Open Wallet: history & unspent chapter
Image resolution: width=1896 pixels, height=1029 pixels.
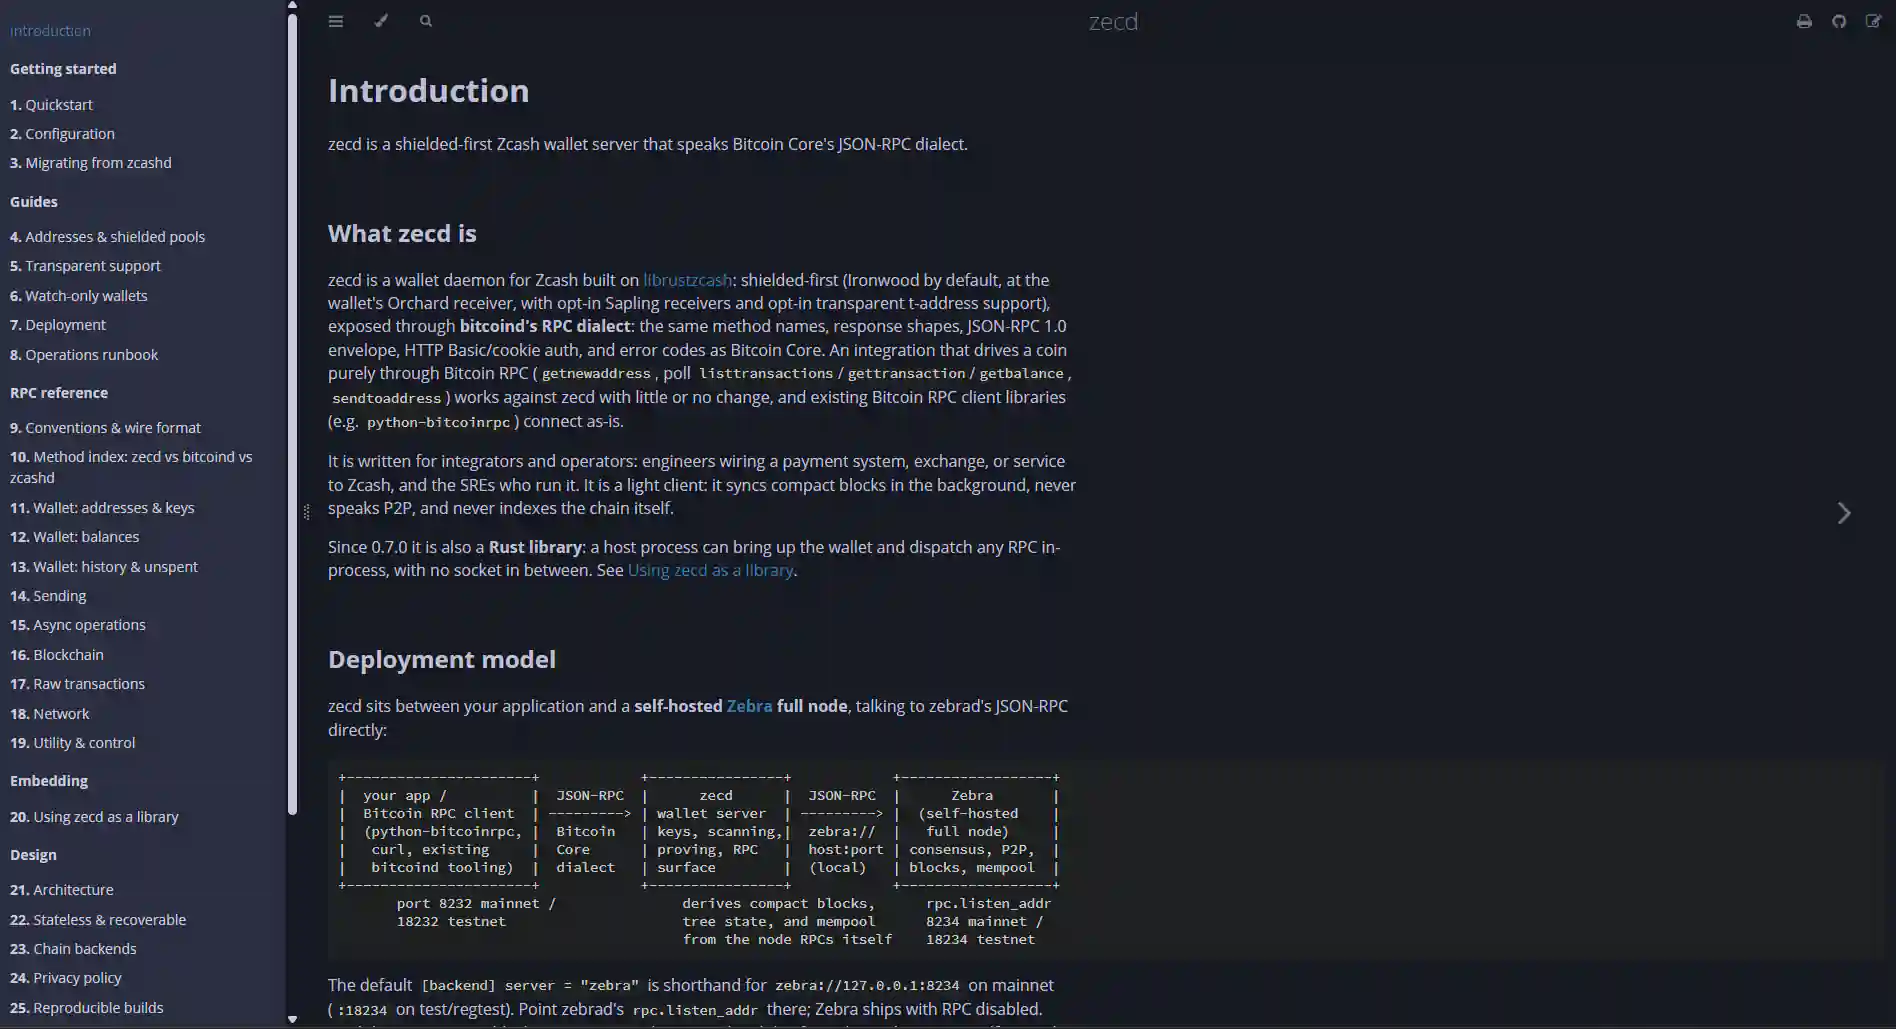(104, 567)
